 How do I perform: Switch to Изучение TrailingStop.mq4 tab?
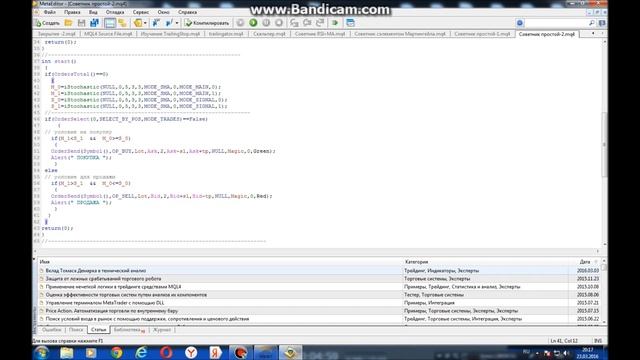pyautogui.click(x=170, y=34)
